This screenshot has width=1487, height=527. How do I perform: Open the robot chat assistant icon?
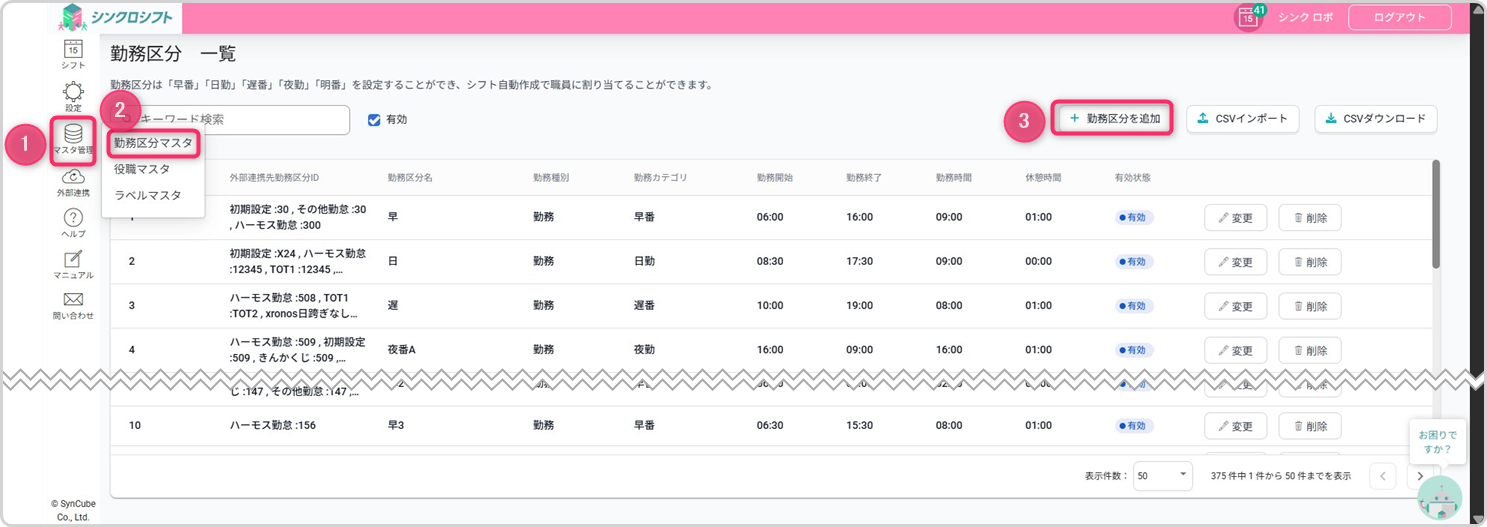click(x=1438, y=497)
